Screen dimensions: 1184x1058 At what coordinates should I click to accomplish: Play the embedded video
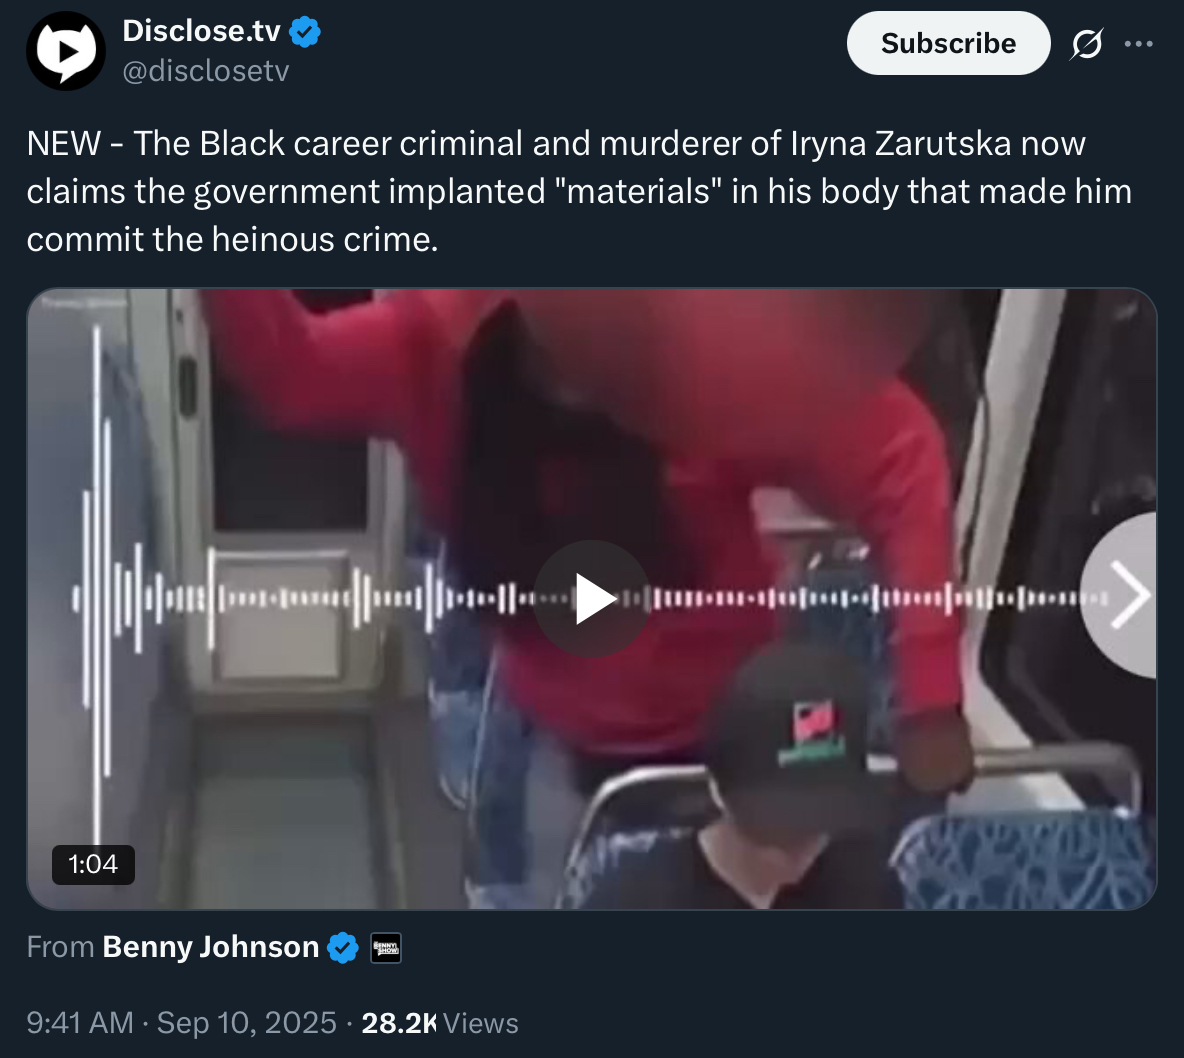pyautogui.click(x=592, y=598)
